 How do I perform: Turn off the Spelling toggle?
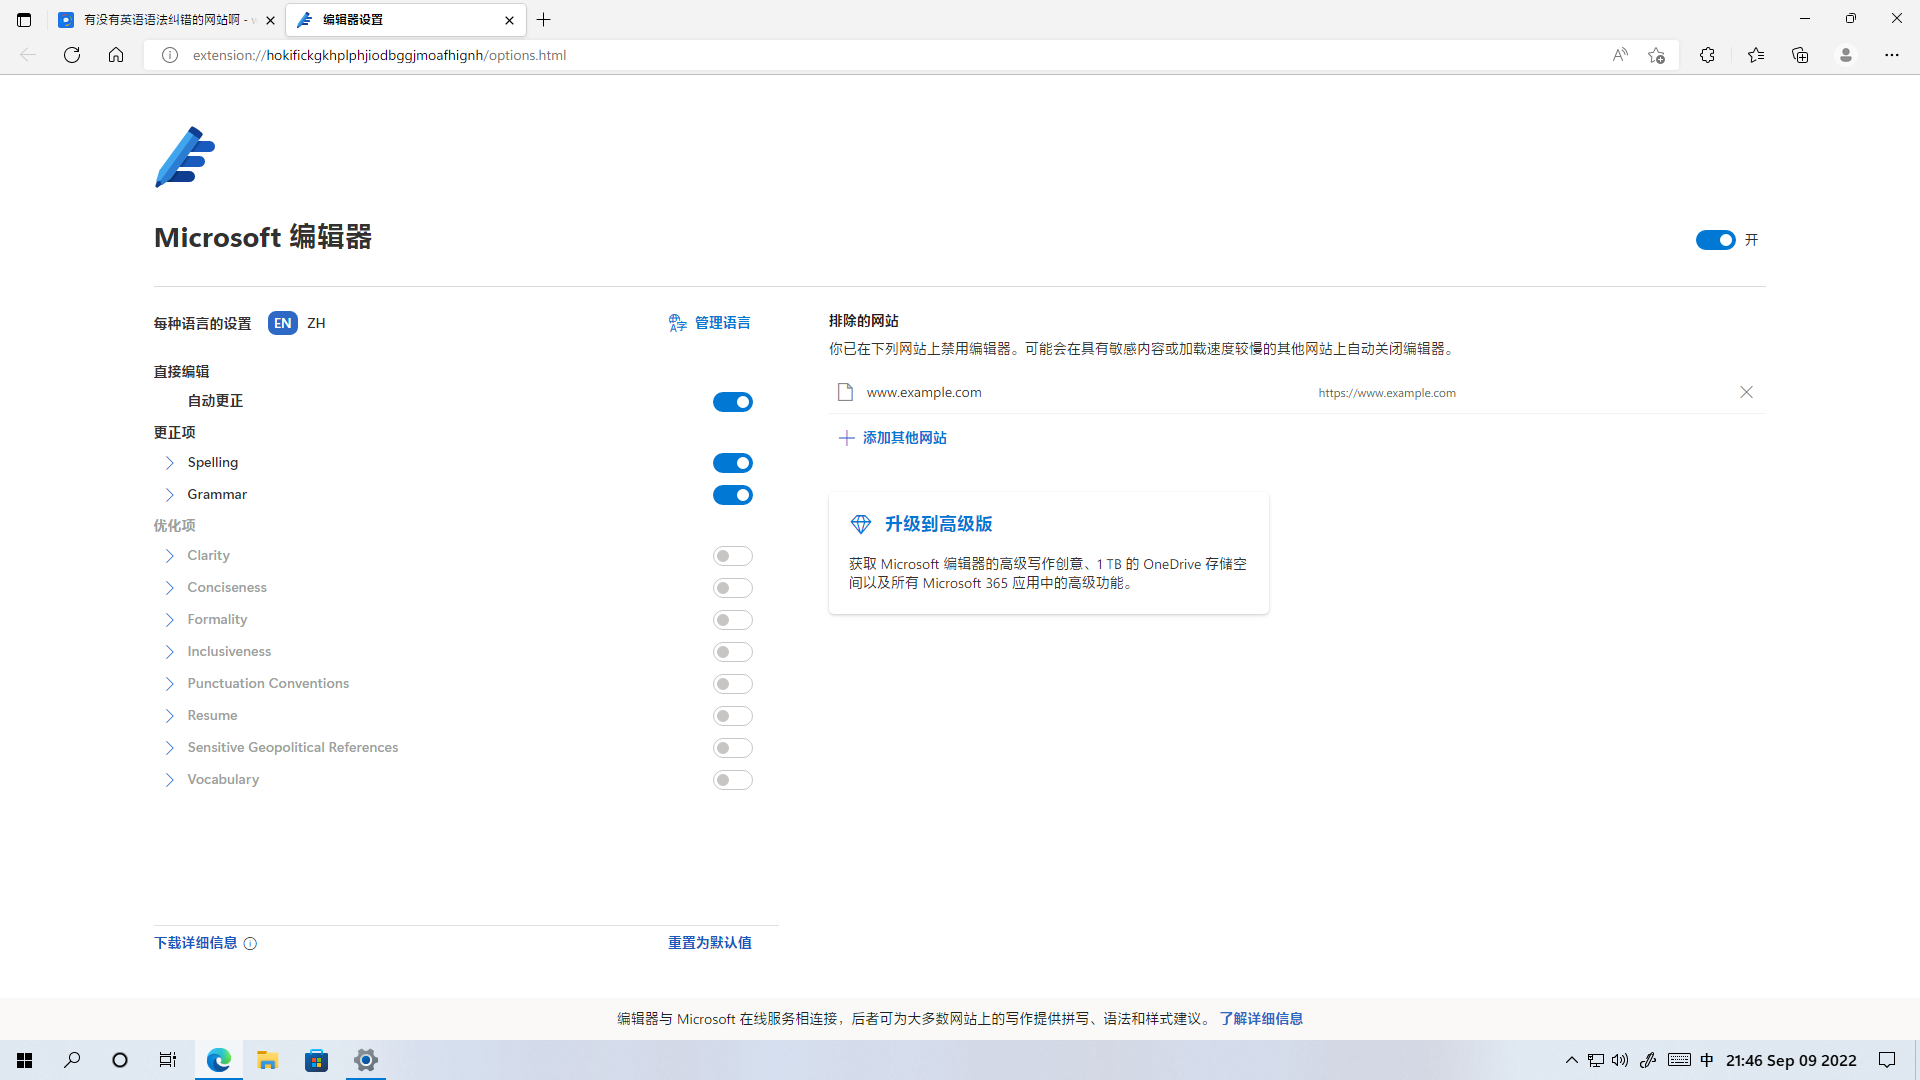click(732, 463)
